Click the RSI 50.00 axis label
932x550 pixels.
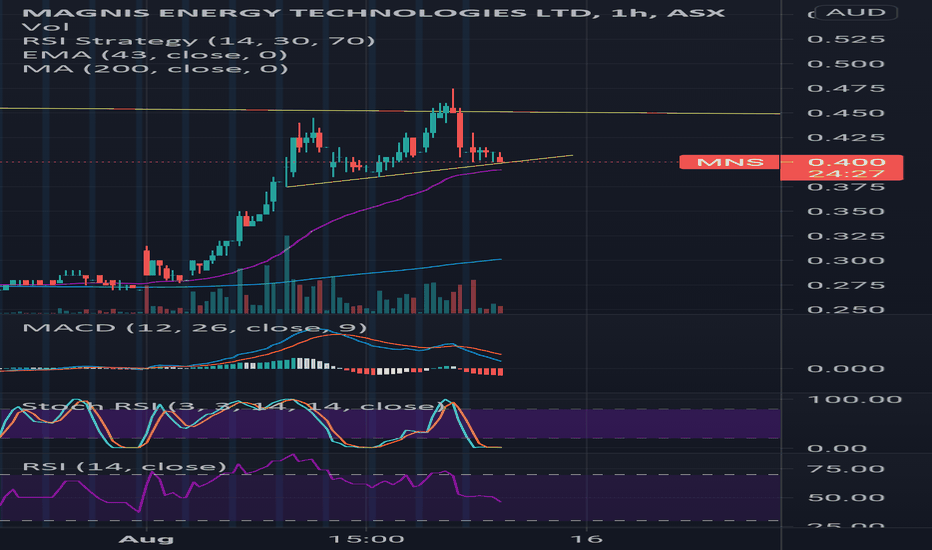[x=846, y=498]
